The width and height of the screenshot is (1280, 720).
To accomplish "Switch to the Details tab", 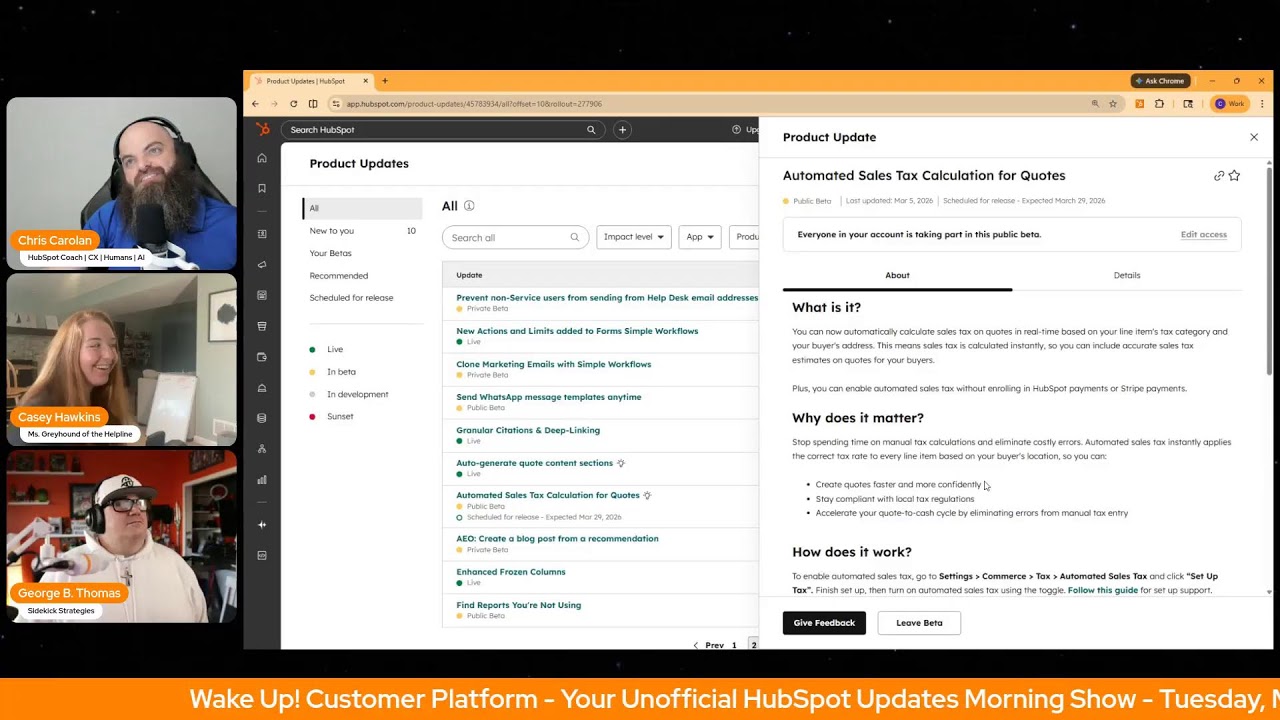I will click(1127, 275).
